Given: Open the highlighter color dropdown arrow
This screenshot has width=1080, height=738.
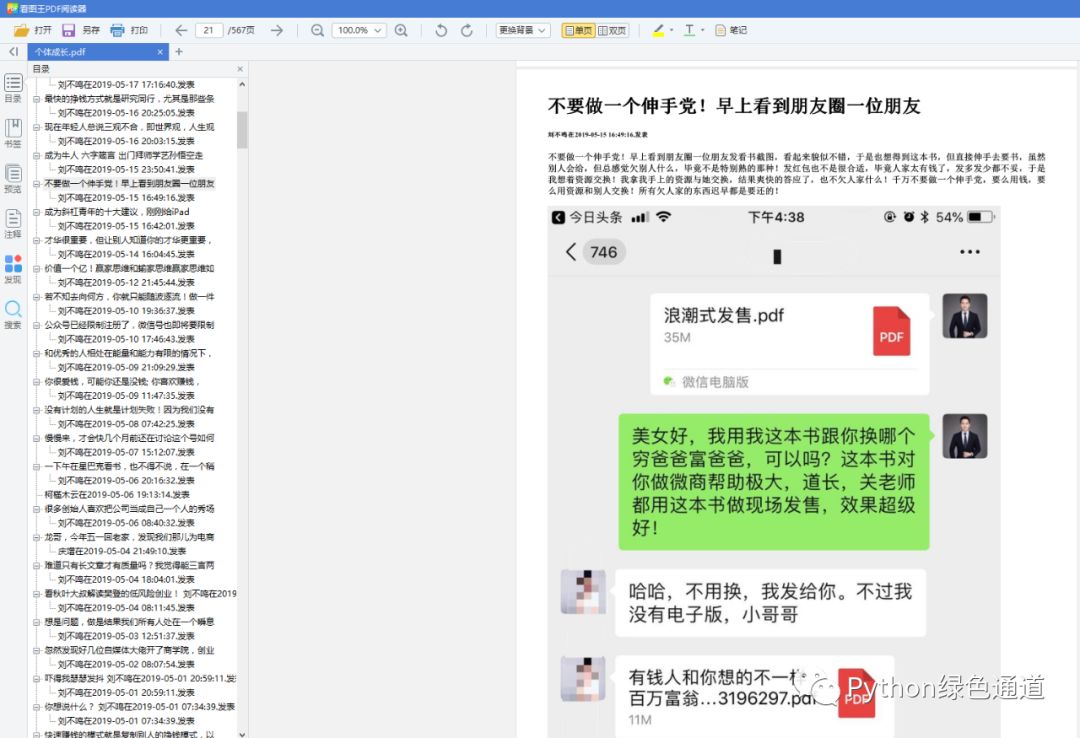Looking at the screenshot, I should pos(671,30).
